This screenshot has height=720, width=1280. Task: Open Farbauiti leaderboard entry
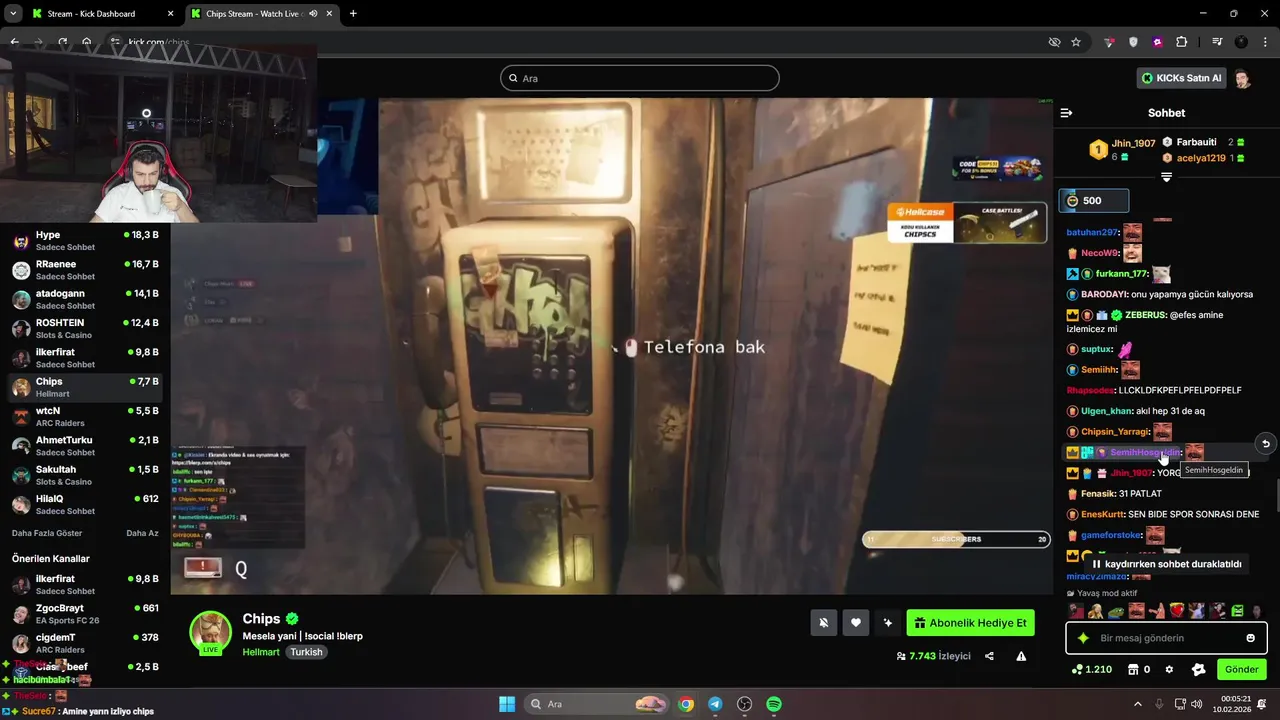pyautogui.click(x=1203, y=142)
